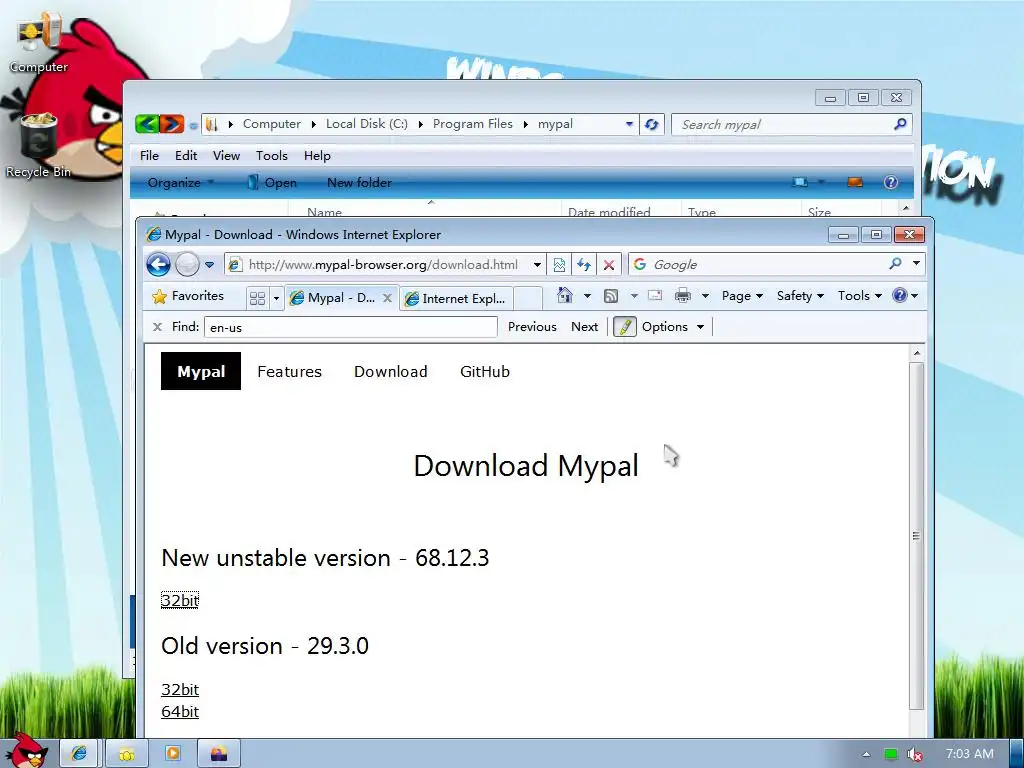Go to Home page icon

(x=565, y=295)
